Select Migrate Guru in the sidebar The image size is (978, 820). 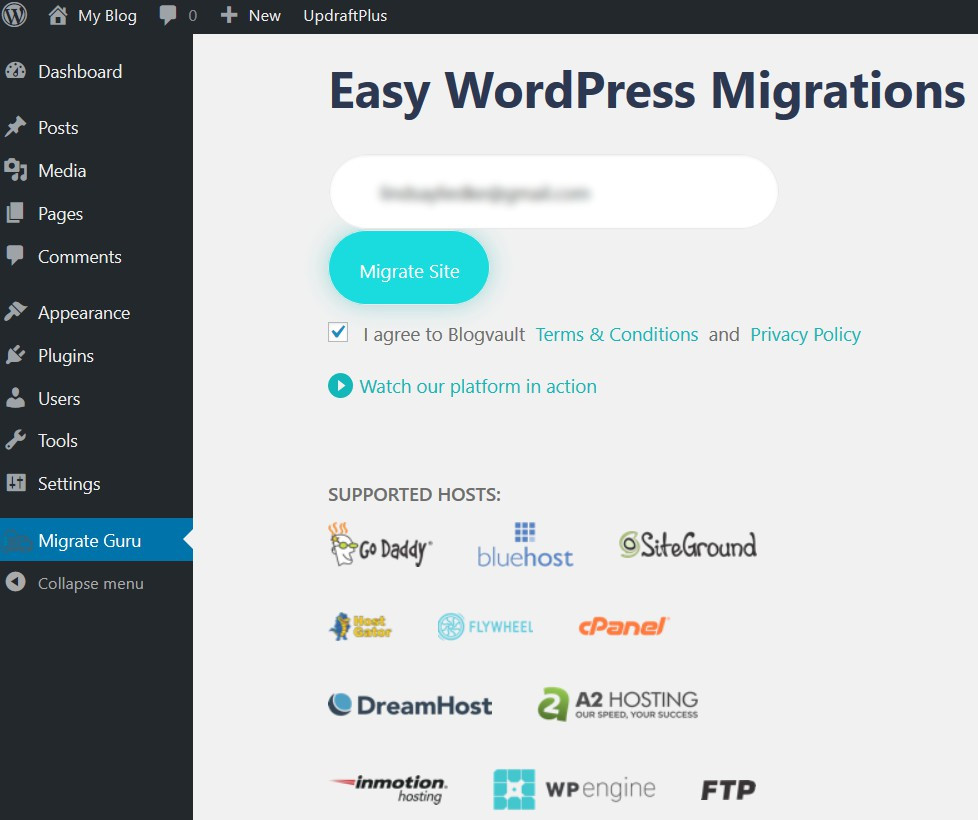(96, 540)
